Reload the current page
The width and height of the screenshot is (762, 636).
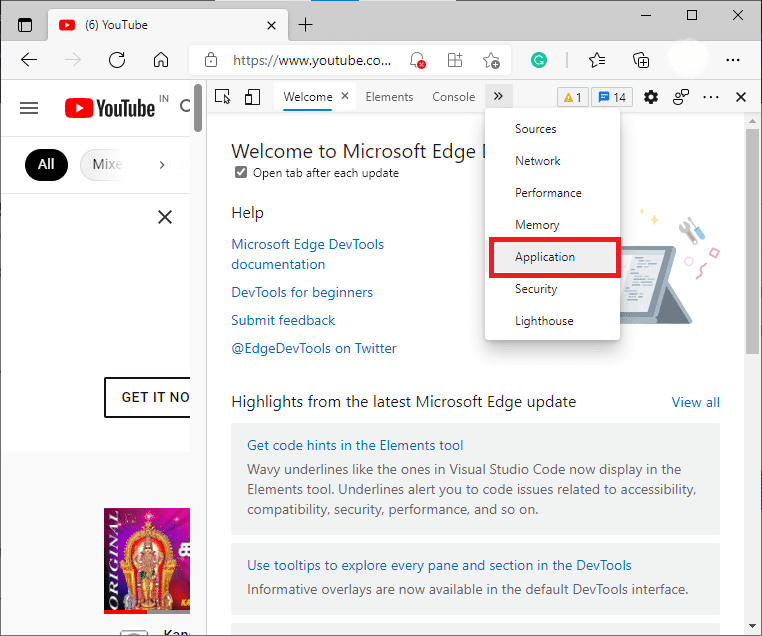coord(117,60)
